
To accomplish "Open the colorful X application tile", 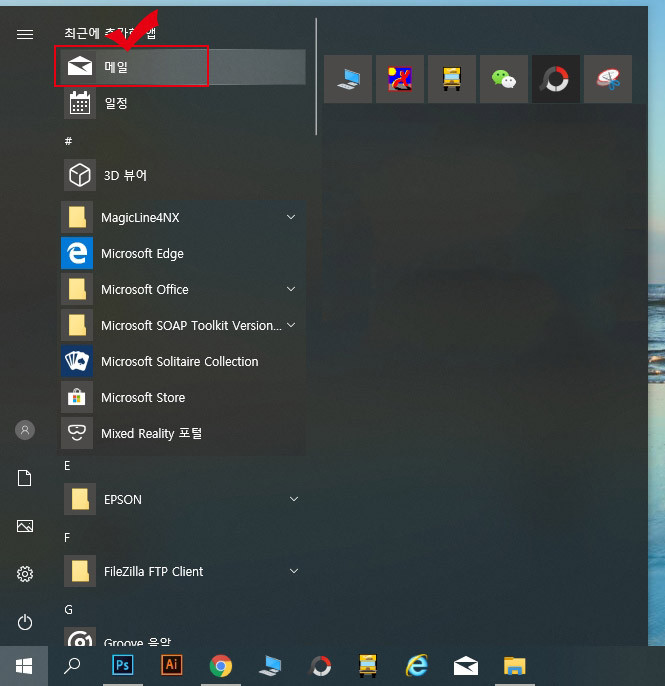I will (400, 79).
